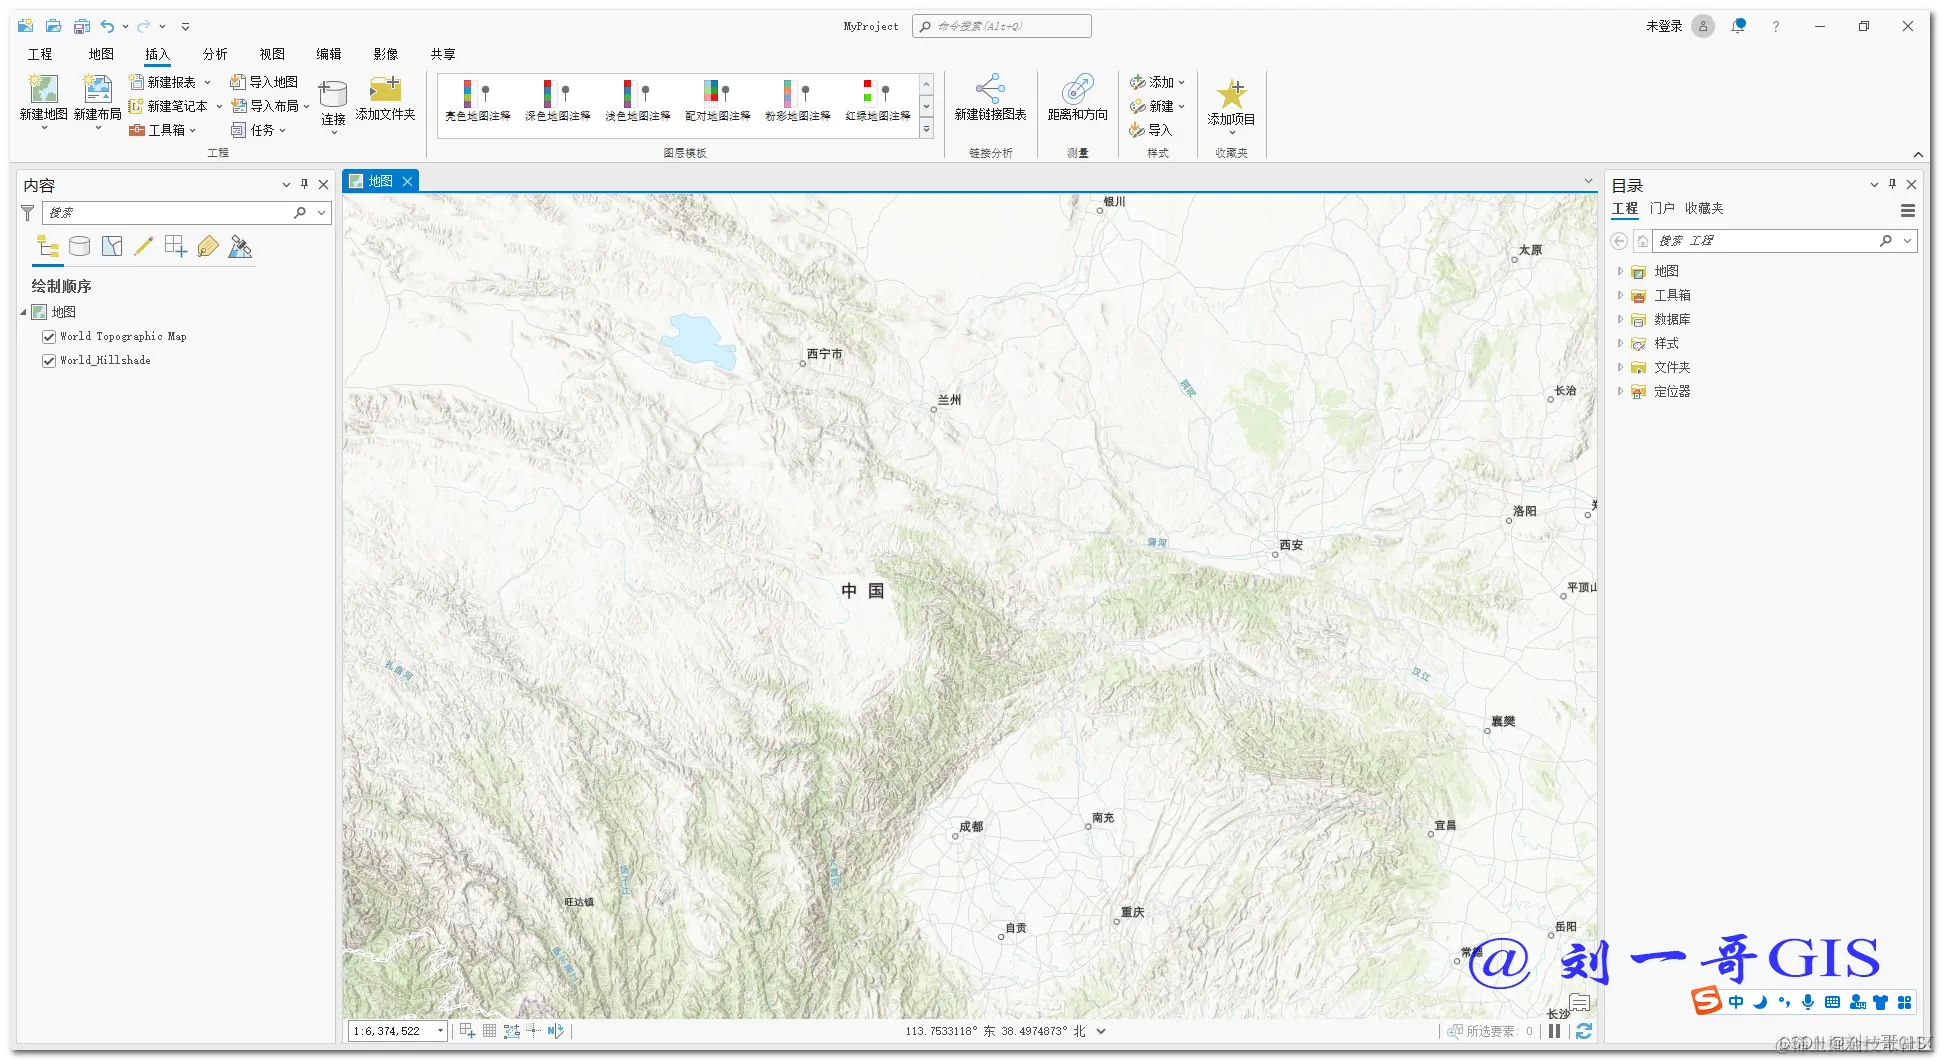Click the Contents pane search field
1941x1061 pixels.
point(168,213)
